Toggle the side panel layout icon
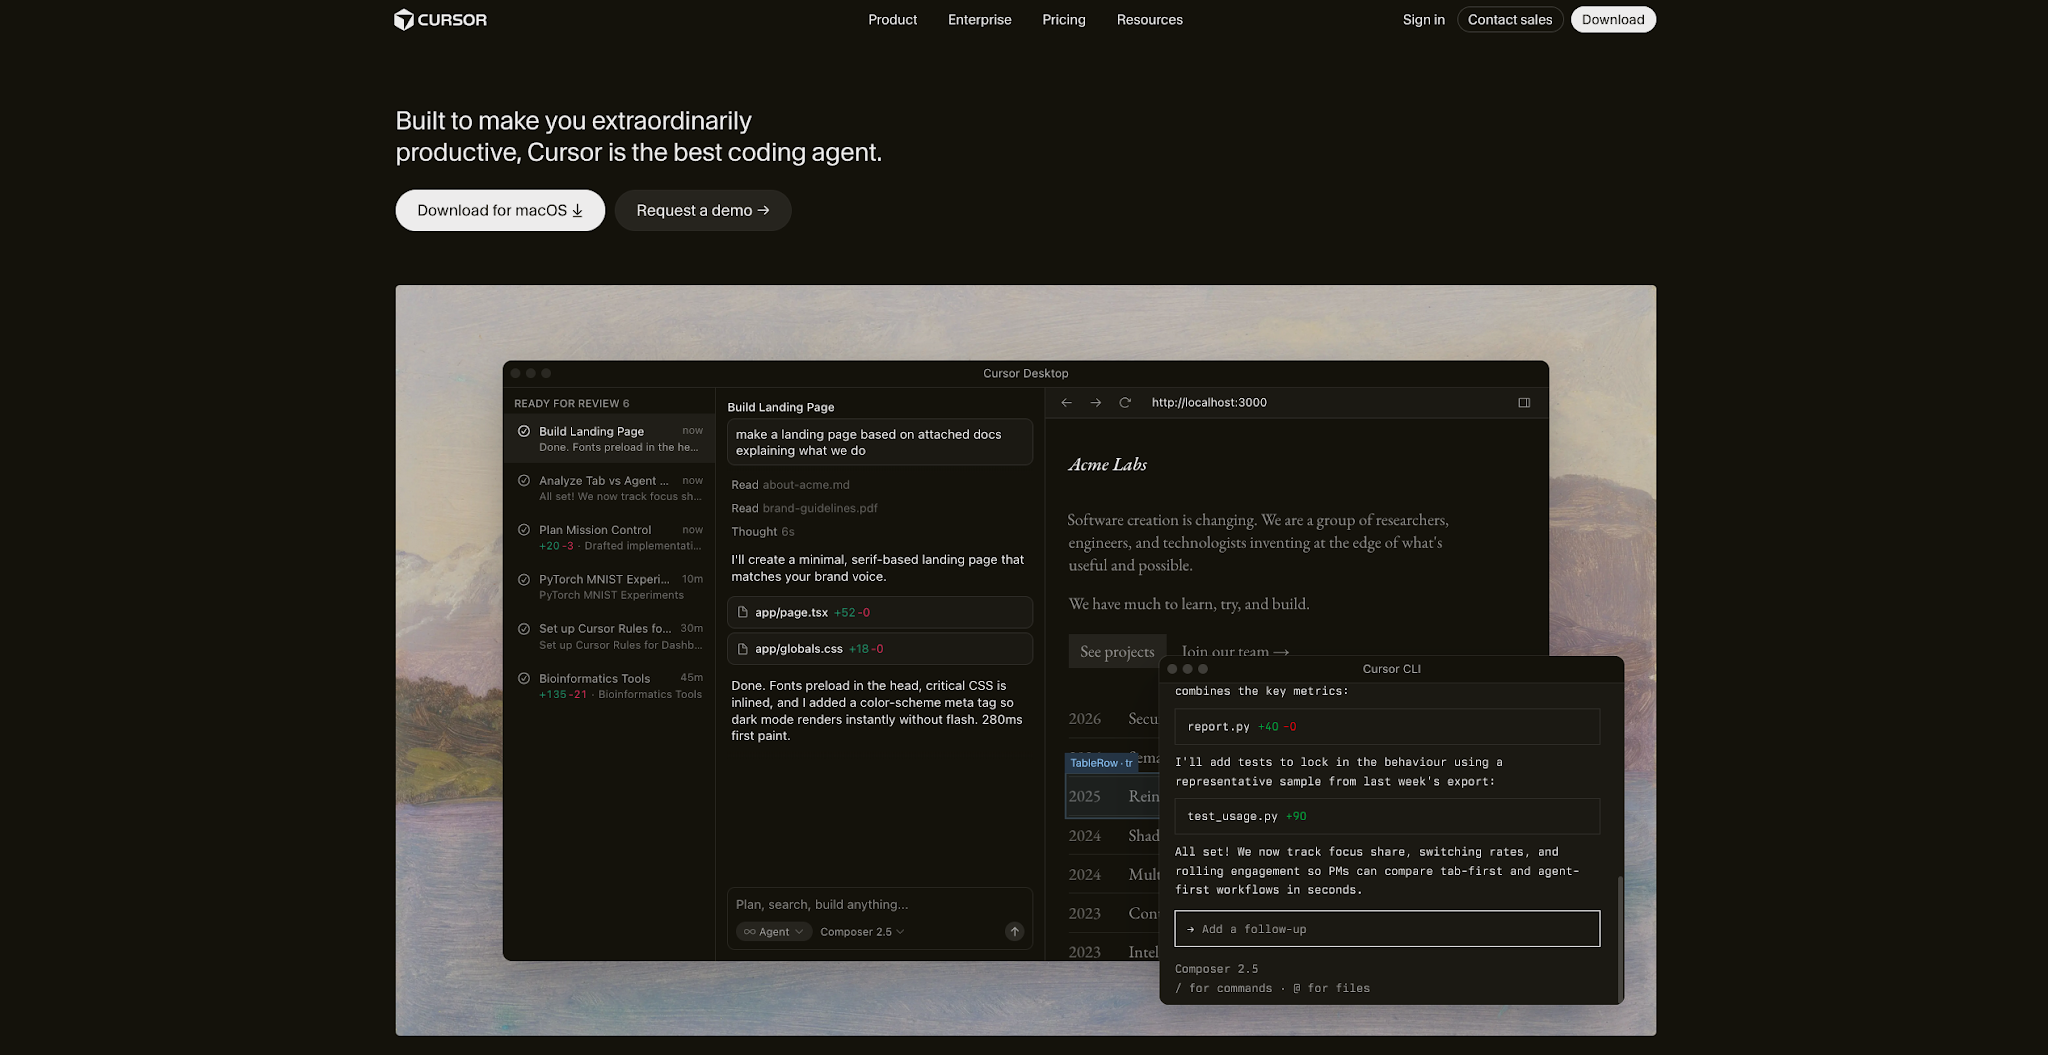 click(1524, 402)
